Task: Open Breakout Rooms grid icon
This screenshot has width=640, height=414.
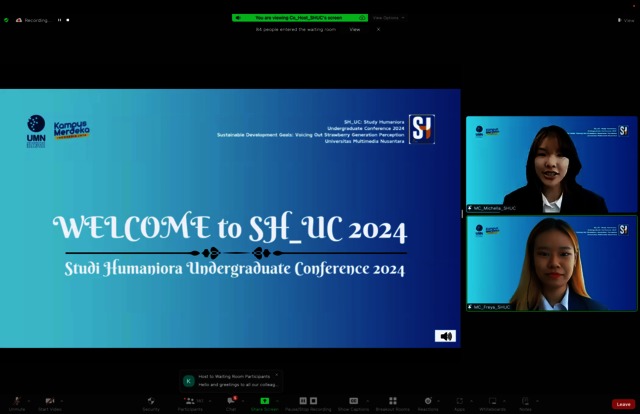Action: pyautogui.click(x=393, y=401)
